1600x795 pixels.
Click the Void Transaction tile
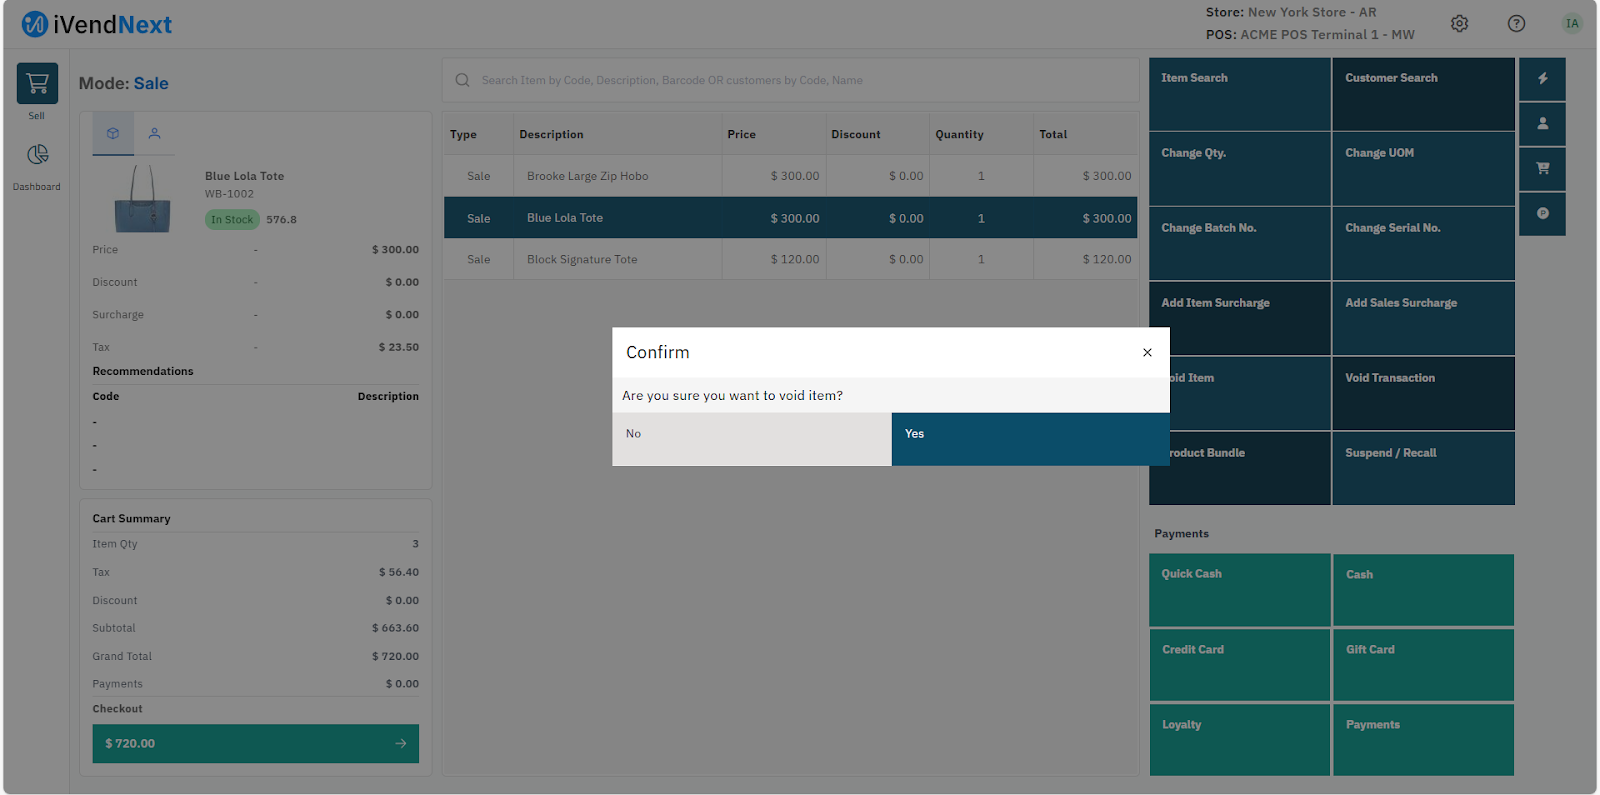click(1422, 393)
